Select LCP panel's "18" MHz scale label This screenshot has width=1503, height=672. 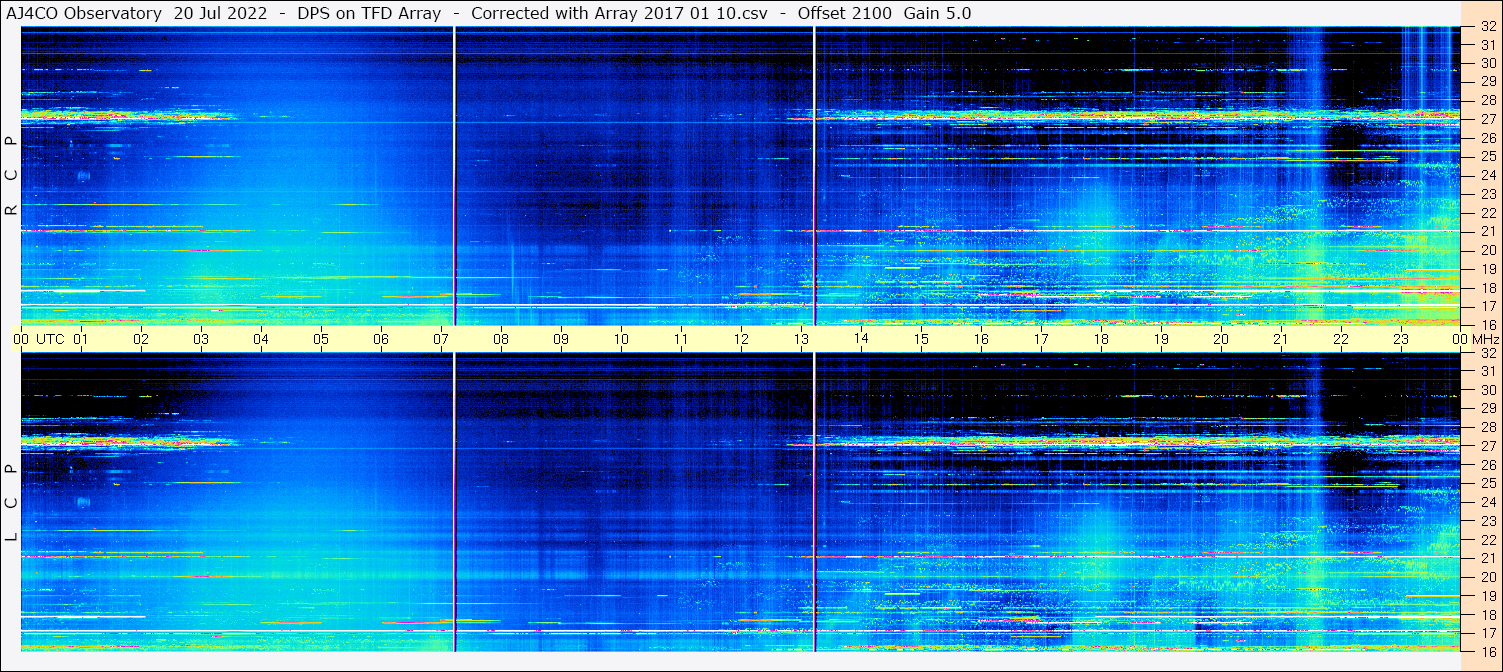pos(1487,615)
